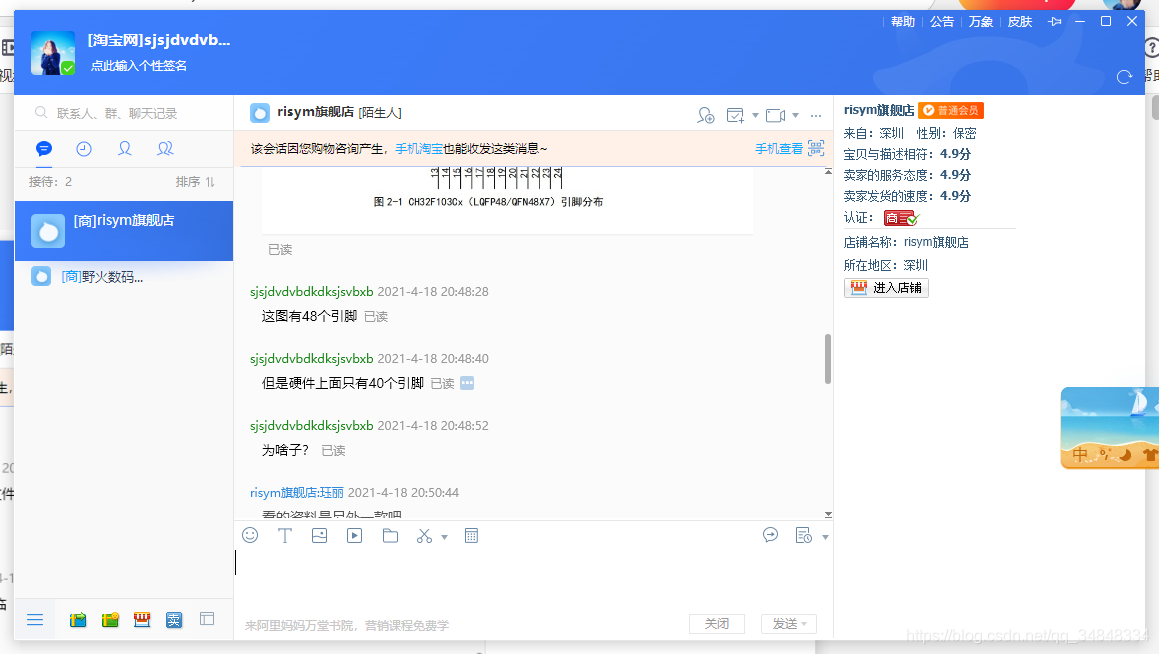This screenshot has width=1159, height=654.
Task: Switch to the groups tab (two people icon)
Action: tap(166, 149)
